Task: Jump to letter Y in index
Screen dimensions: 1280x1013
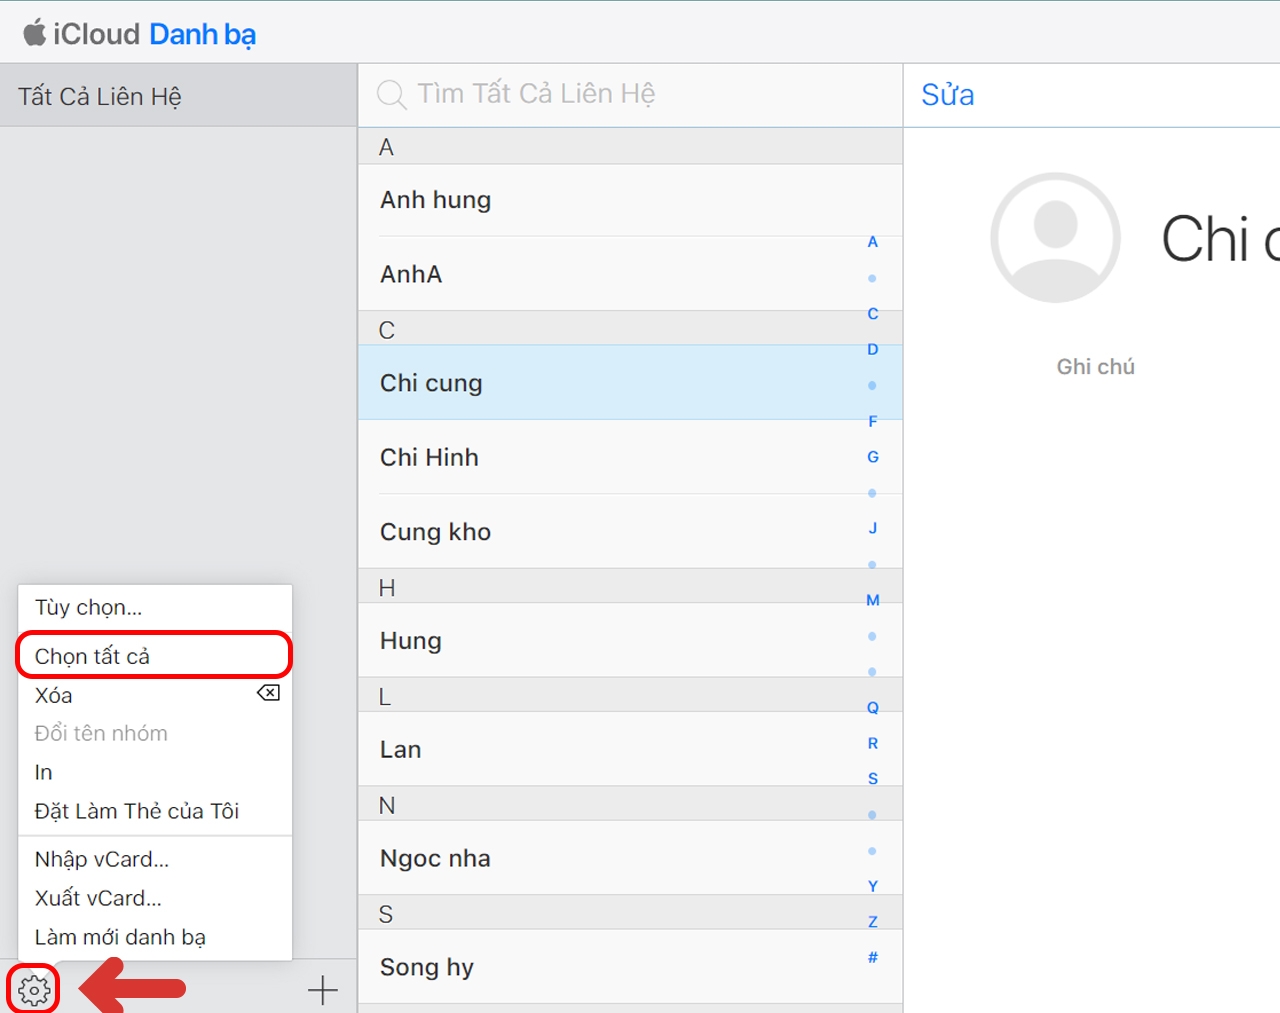Action: point(873,886)
